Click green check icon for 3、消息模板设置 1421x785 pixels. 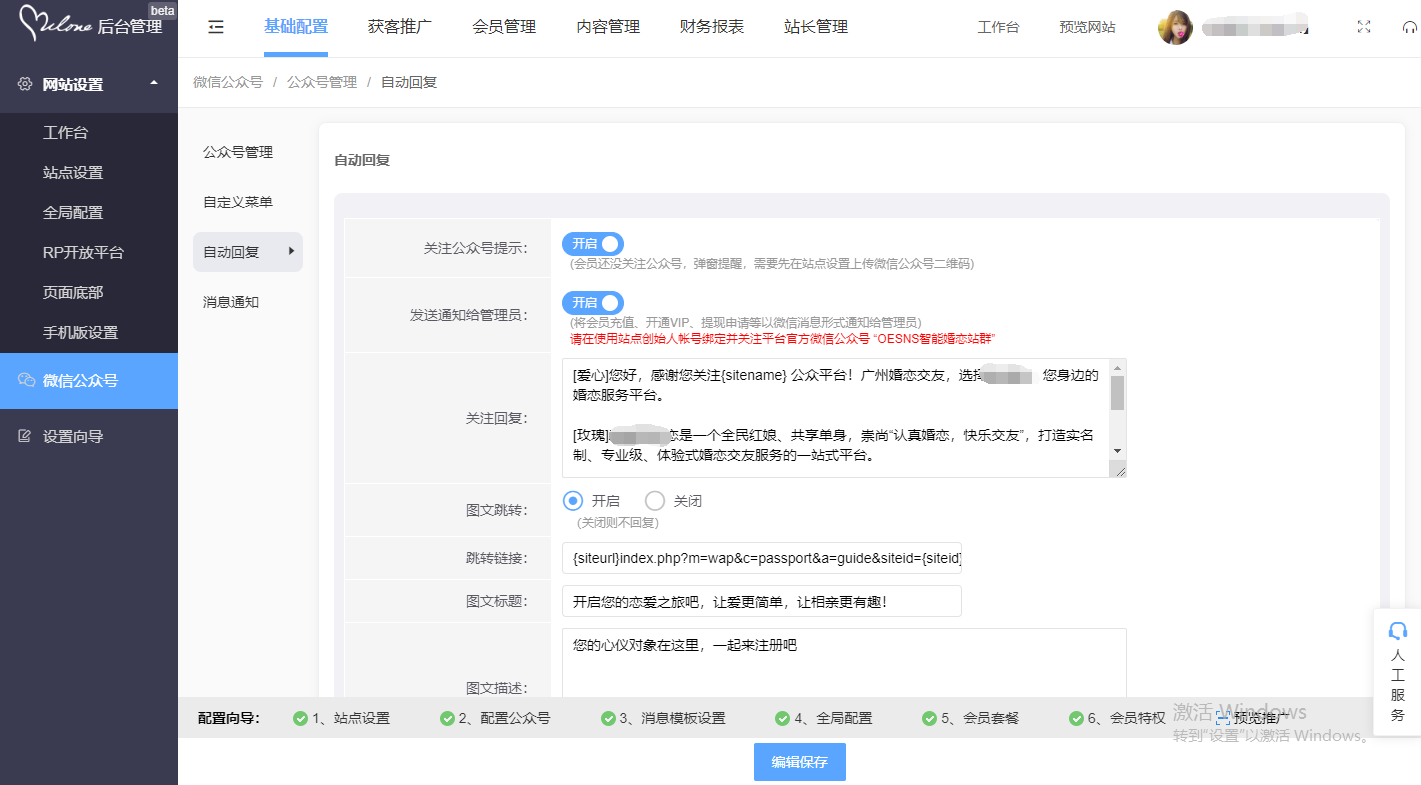pyautogui.click(x=608, y=718)
